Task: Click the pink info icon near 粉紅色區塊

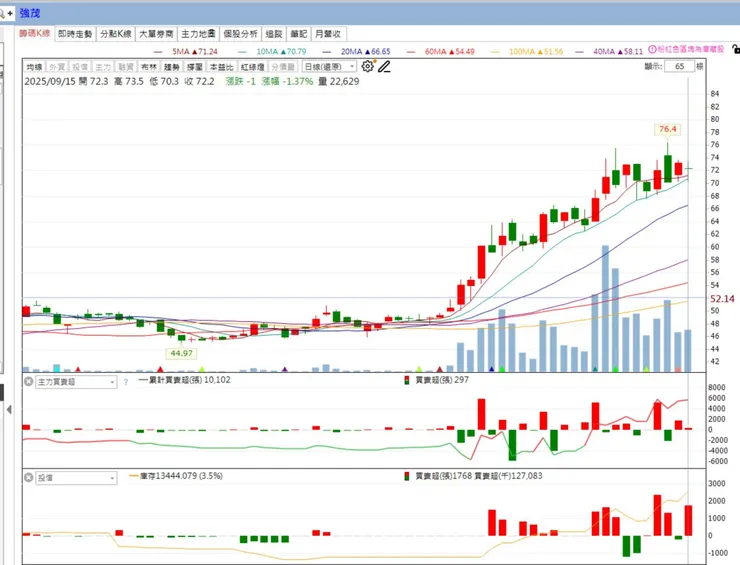Action: pos(652,49)
